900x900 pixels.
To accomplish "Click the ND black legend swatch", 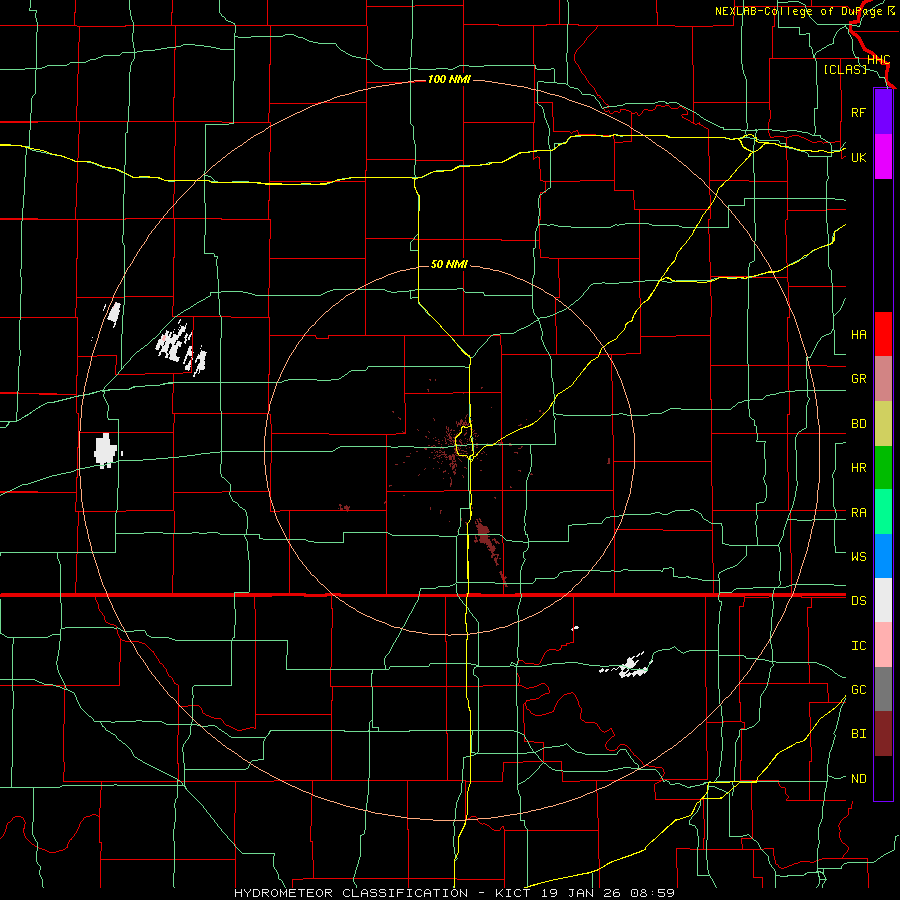I will pyautogui.click(x=883, y=778).
